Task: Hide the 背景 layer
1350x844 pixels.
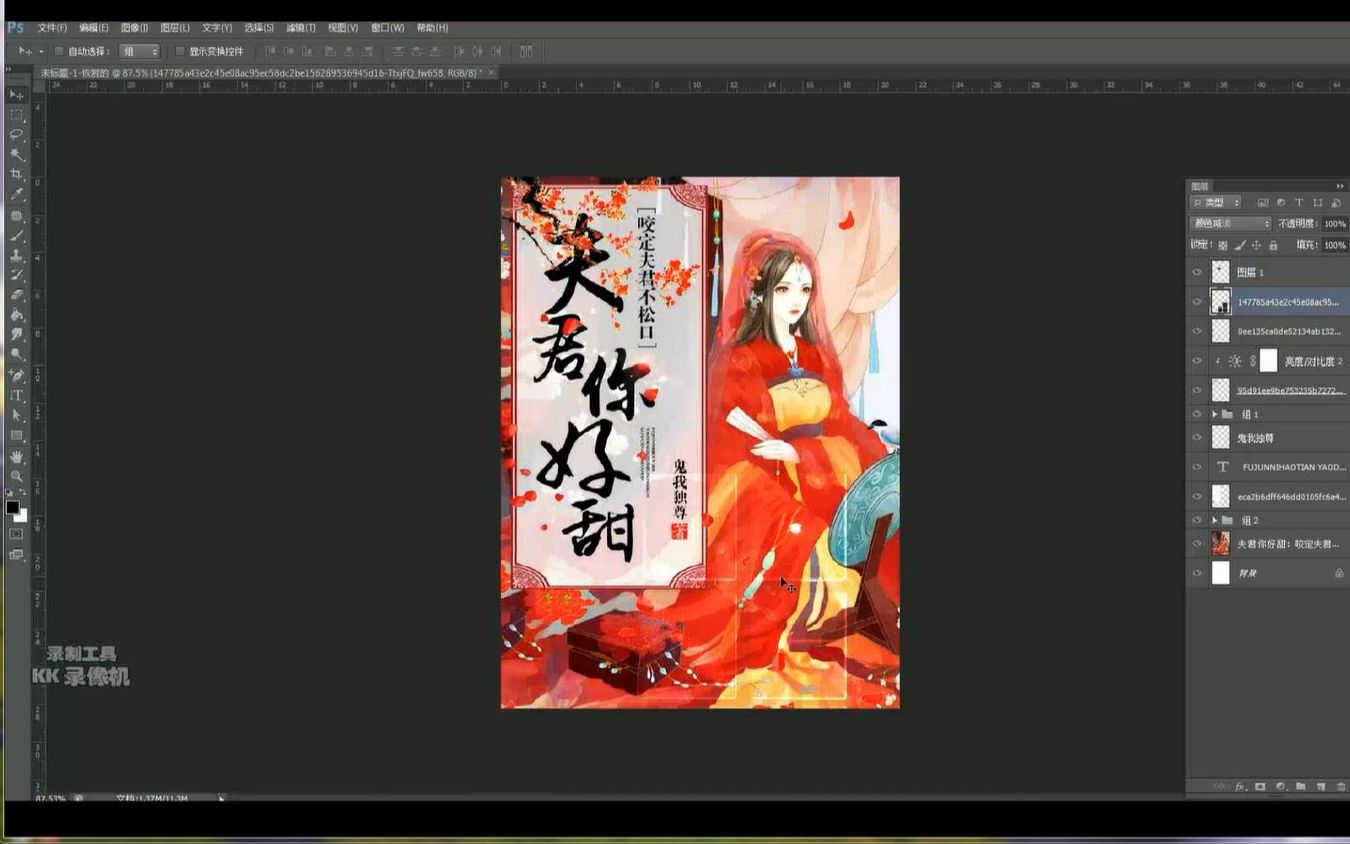Action: tap(1197, 573)
